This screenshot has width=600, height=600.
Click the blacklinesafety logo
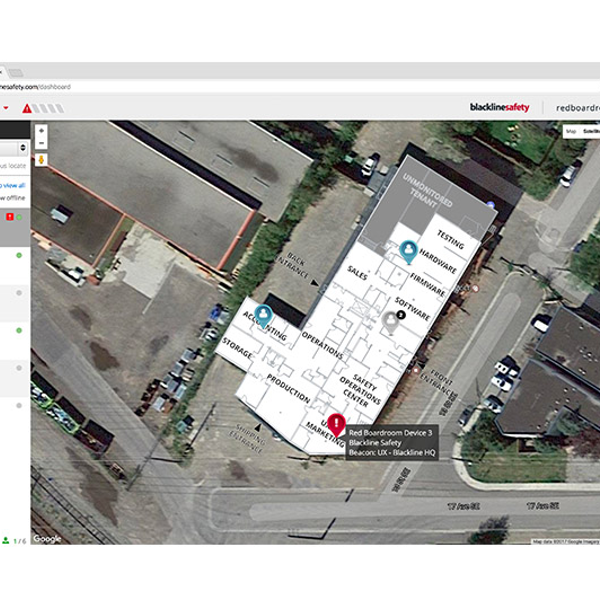tap(499, 108)
